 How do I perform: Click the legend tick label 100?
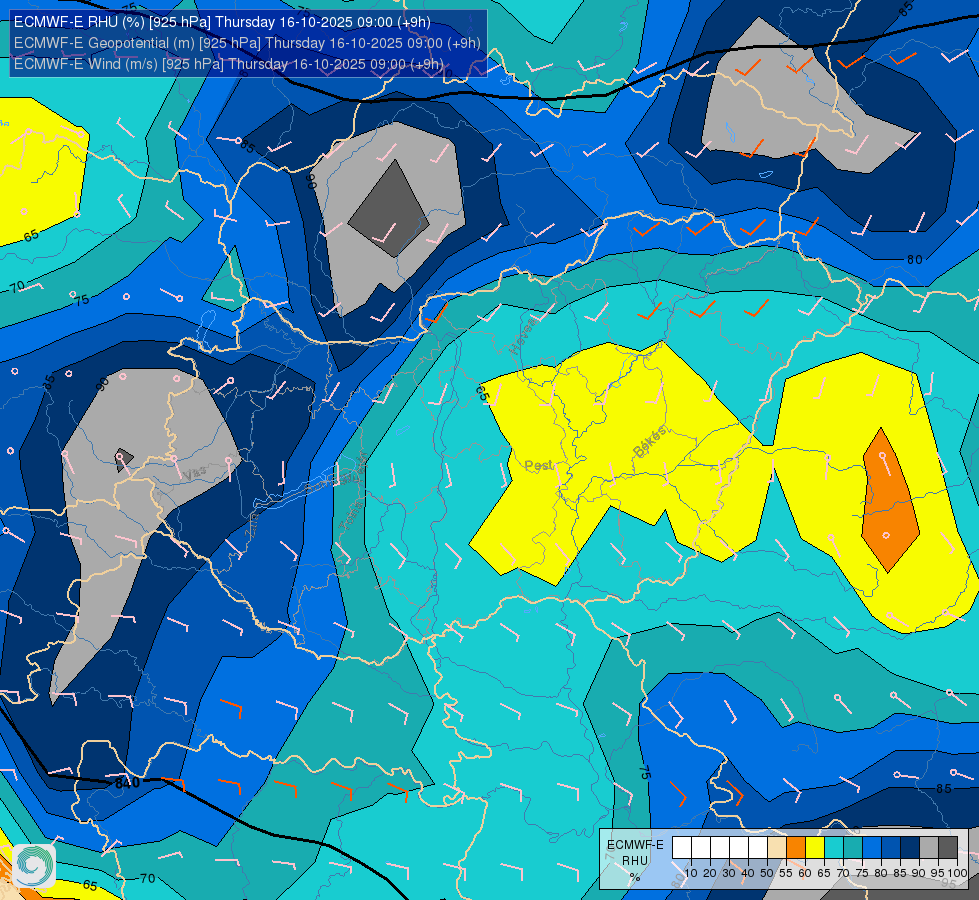(957, 873)
